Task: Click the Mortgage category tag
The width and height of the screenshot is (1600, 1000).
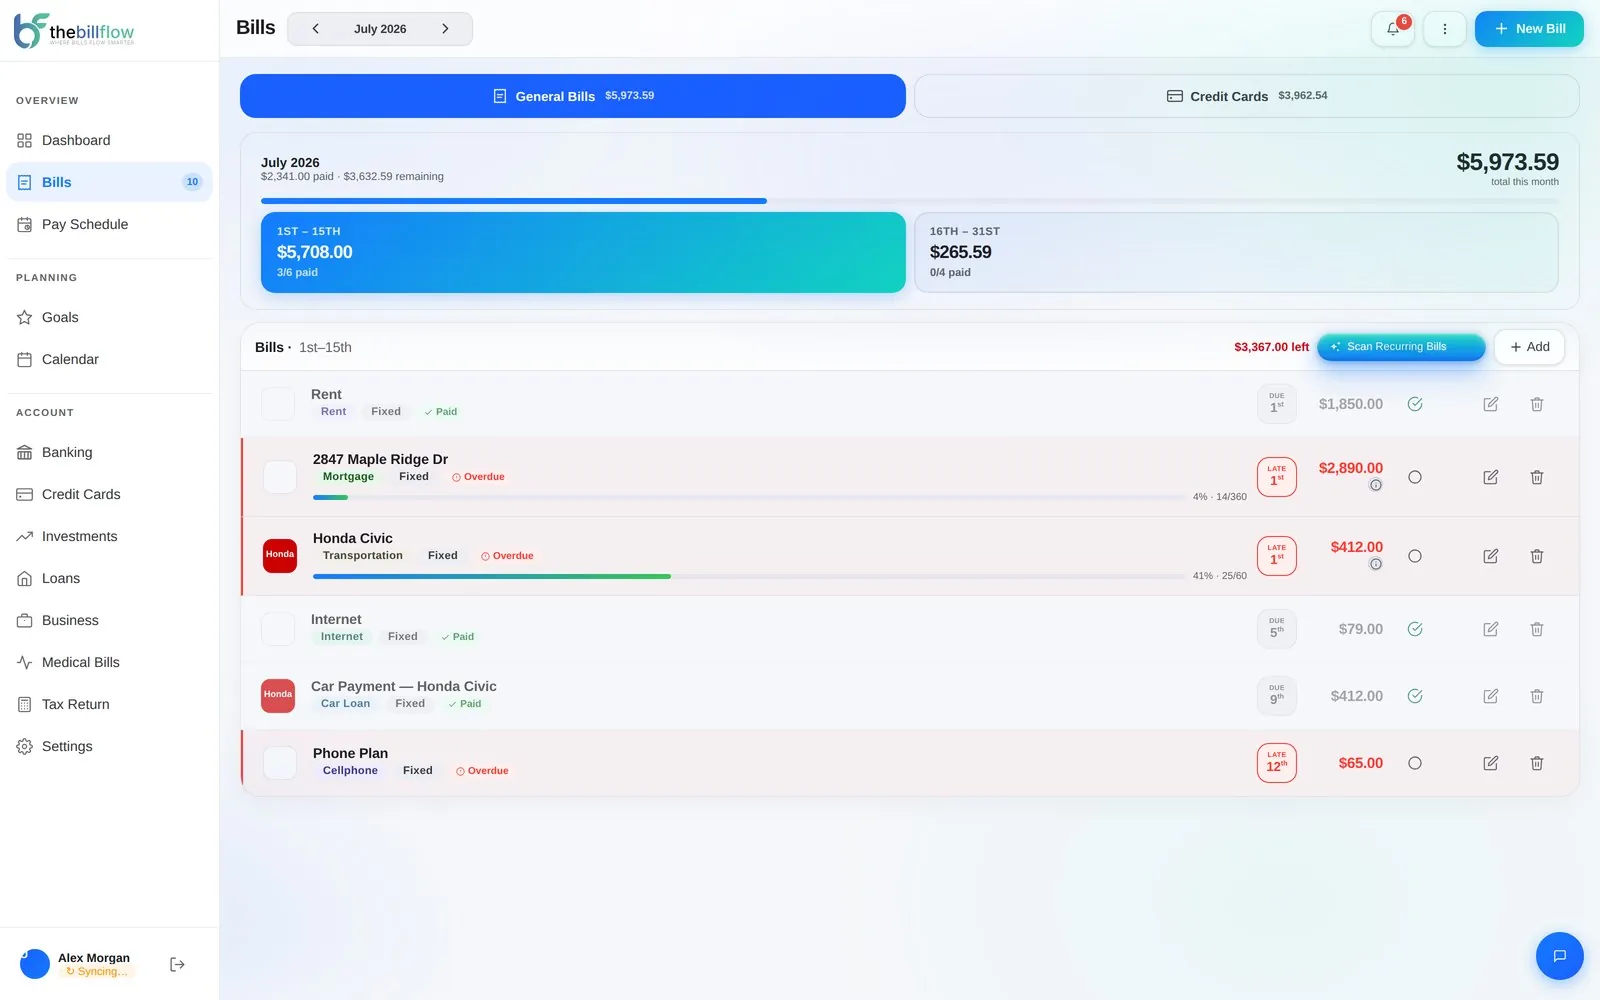Action: 348,477
